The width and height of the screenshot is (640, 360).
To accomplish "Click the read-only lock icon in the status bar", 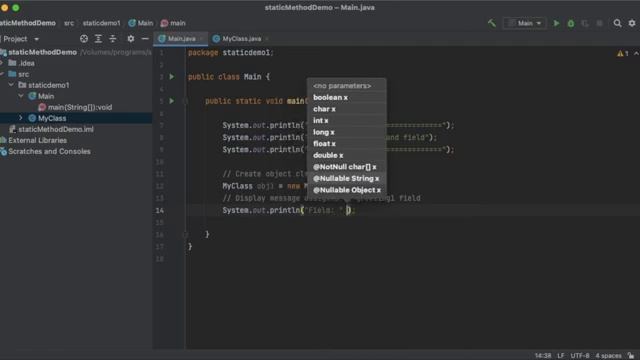I will point(631,356).
